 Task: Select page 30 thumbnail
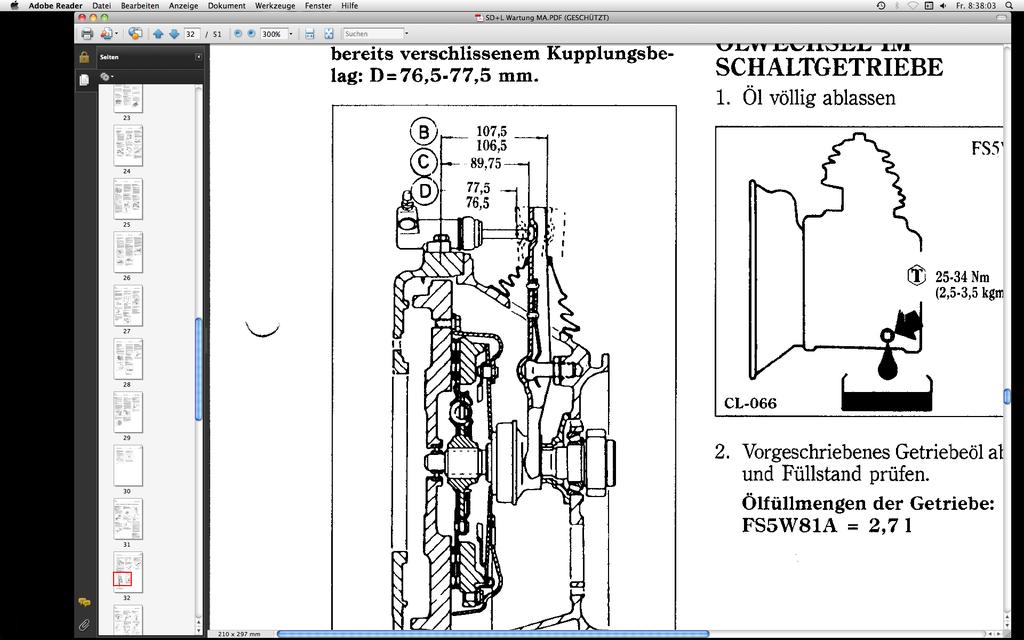[128, 466]
